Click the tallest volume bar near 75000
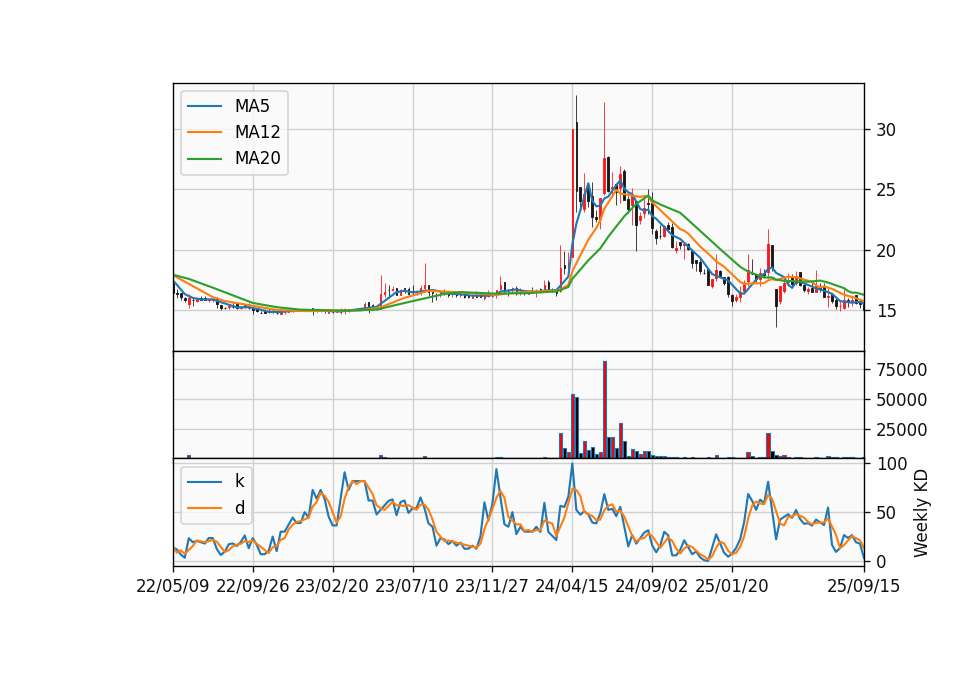This screenshot has width=960, height=690. point(604,409)
